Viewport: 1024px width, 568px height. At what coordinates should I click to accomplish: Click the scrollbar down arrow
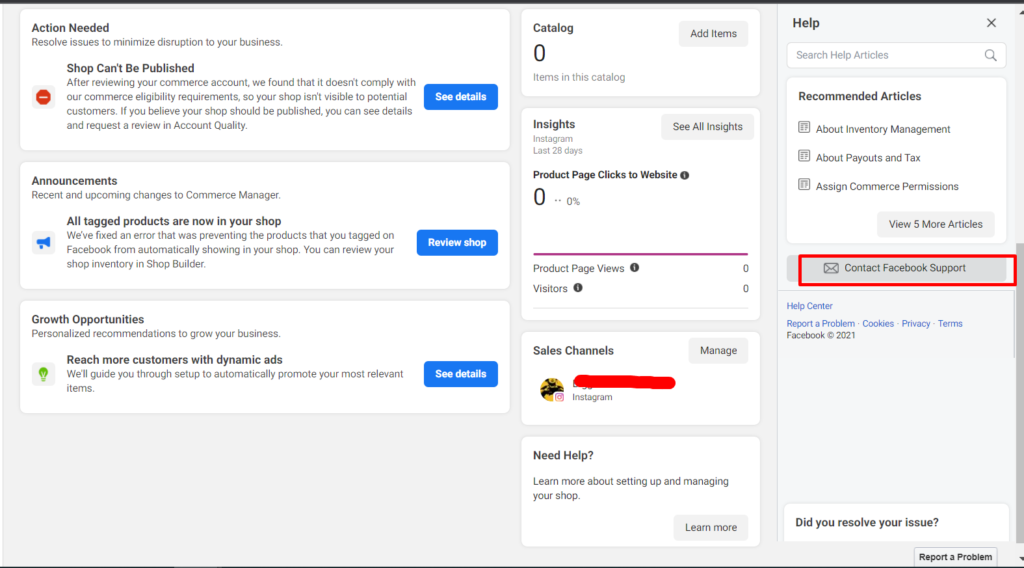pos(1021,559)
